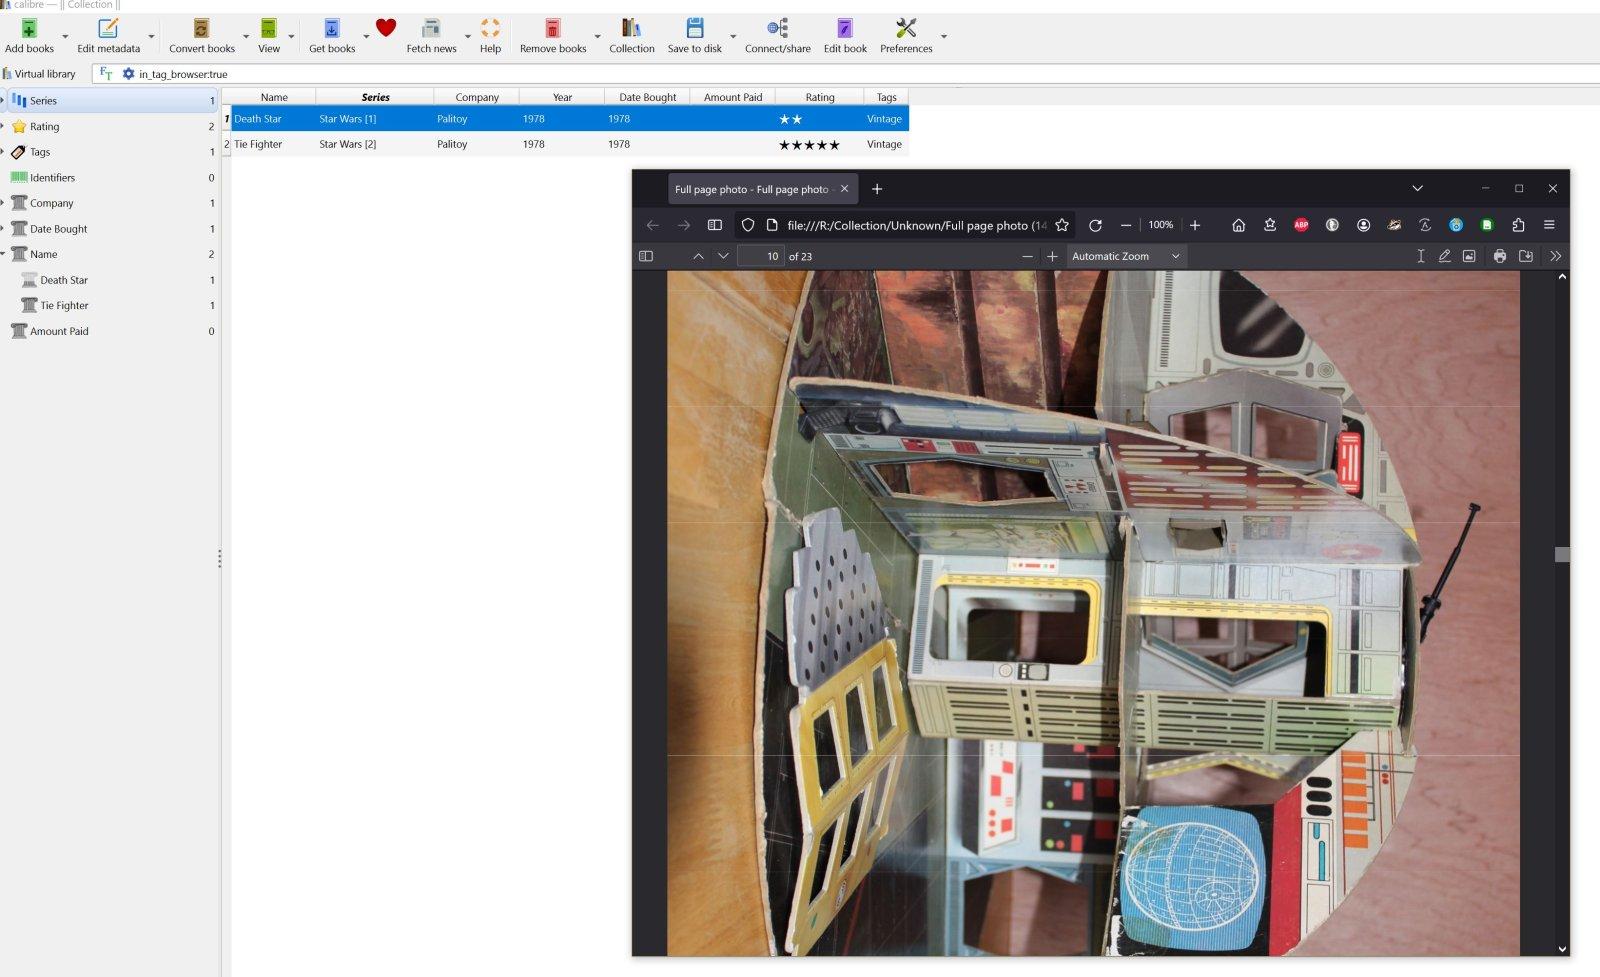The image size is (1600, 977).
Task: Click the browser address bar URL
Action: (917, 225)
